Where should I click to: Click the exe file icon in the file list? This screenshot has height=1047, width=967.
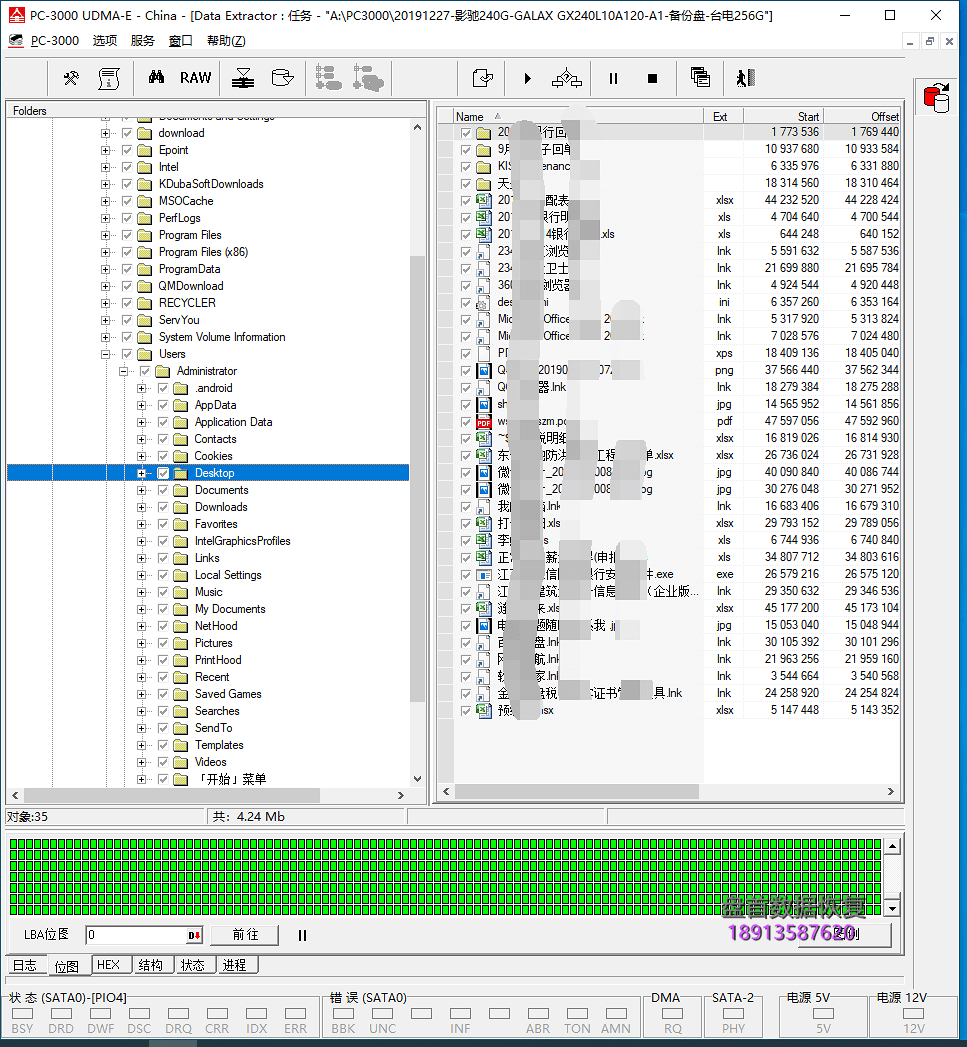coord(484,575)
